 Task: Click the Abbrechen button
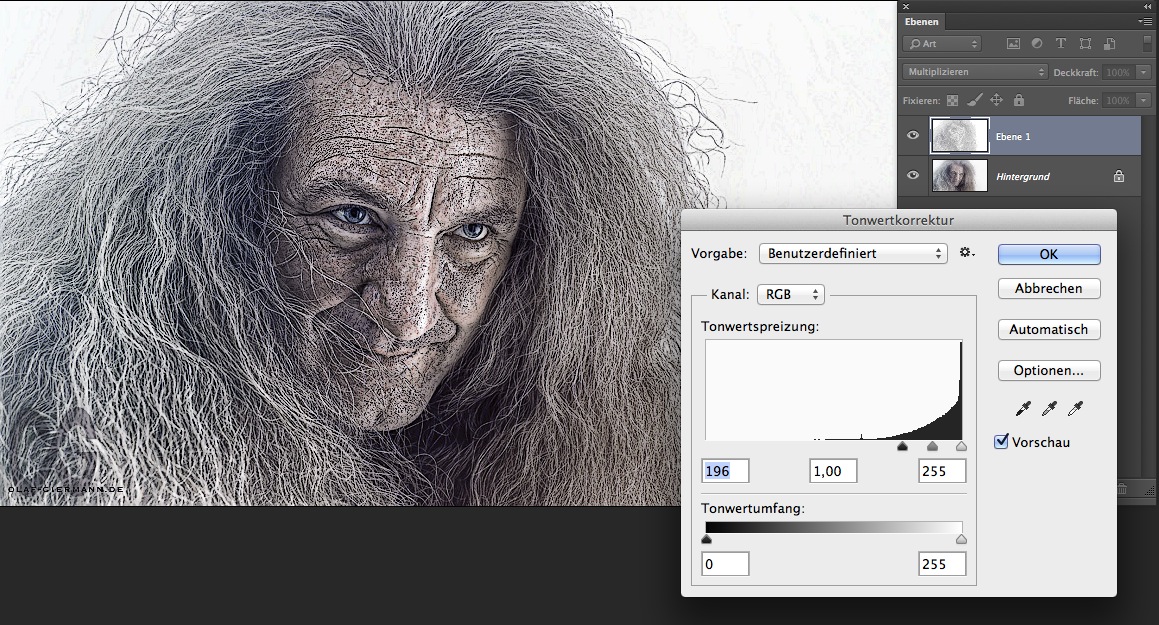1049,288
